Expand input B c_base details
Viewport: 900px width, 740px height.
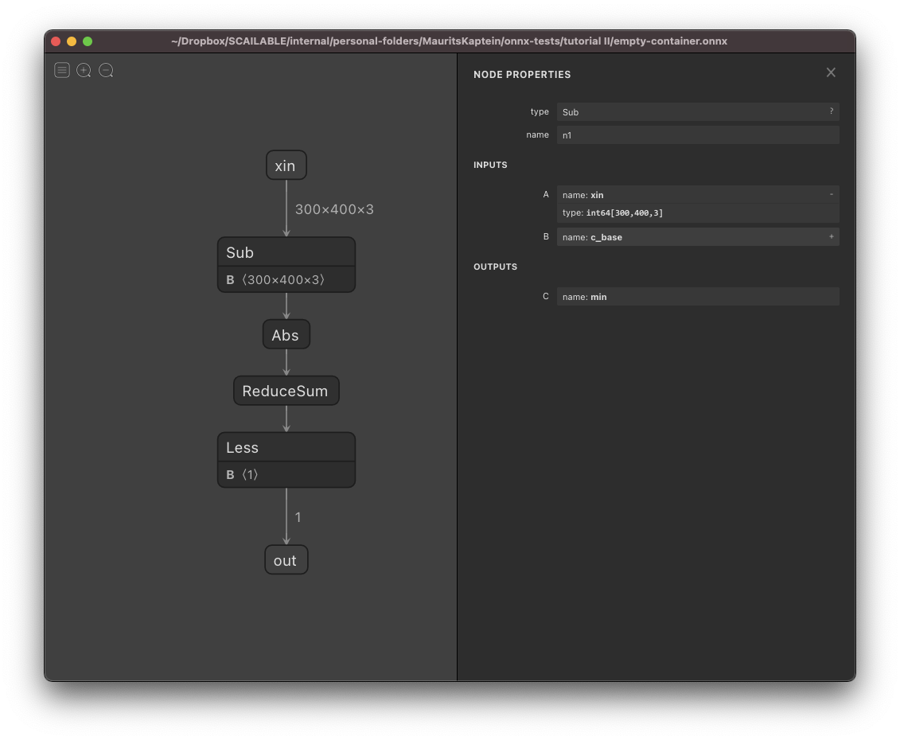coord(830,237)
